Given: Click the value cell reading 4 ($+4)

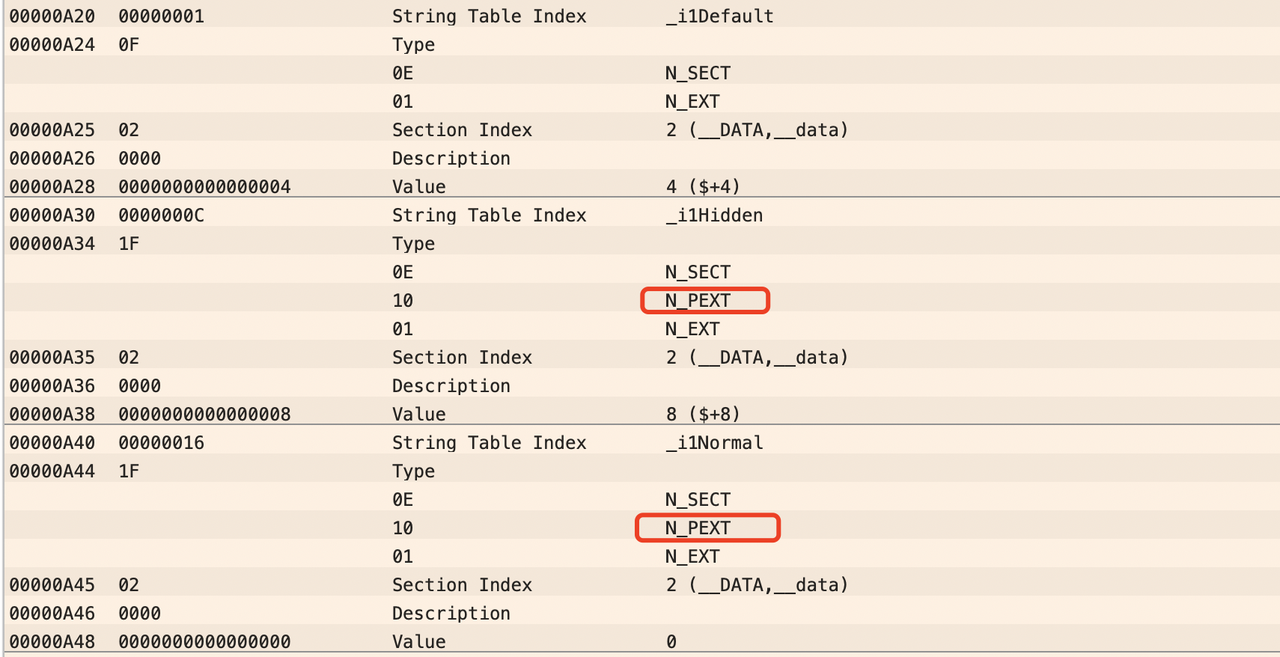Looking at the screenshot, I should click(x=702, y=186).
